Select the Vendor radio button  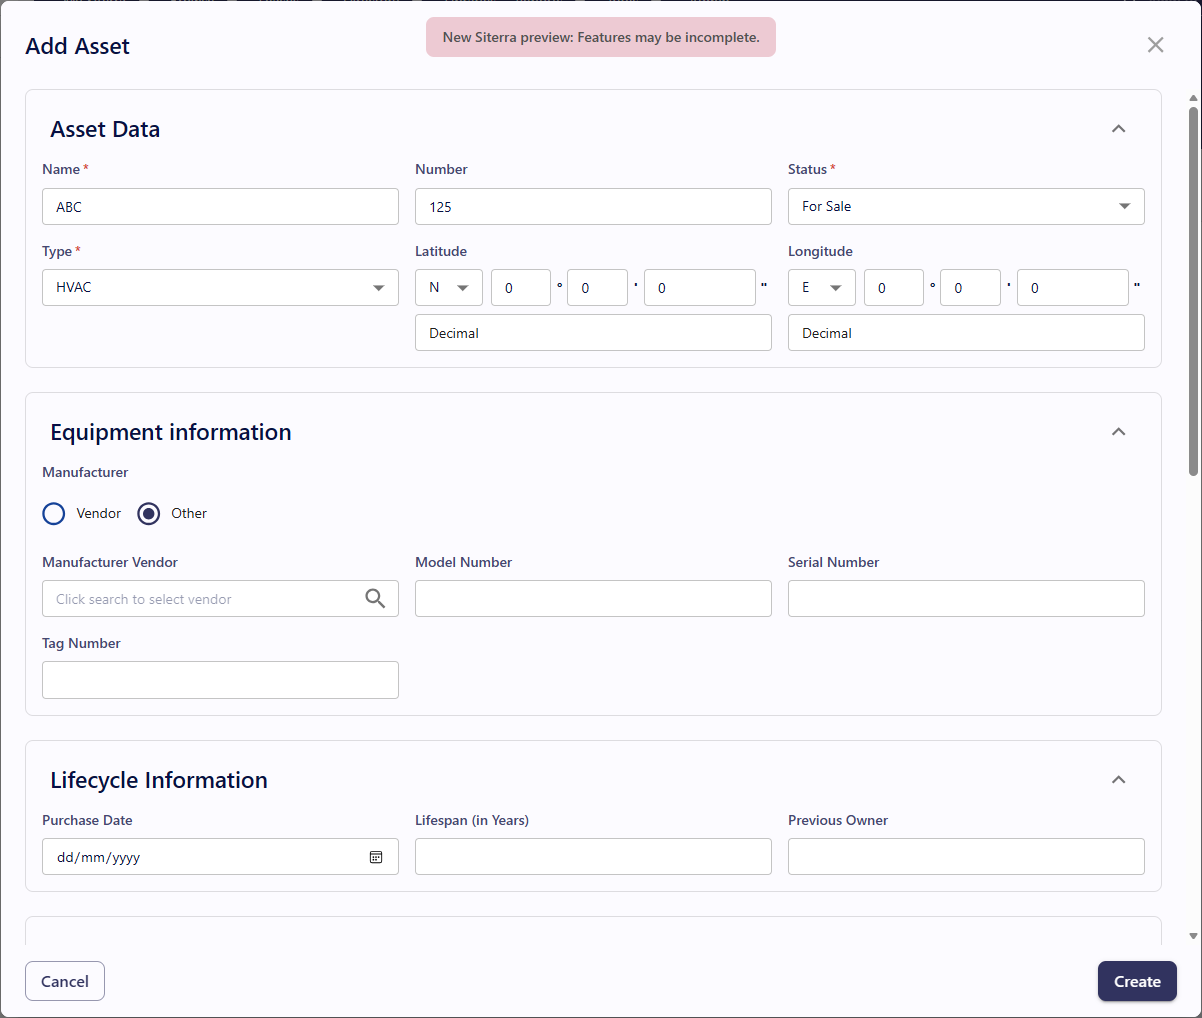pyautogui.click(x=54, y=514)
